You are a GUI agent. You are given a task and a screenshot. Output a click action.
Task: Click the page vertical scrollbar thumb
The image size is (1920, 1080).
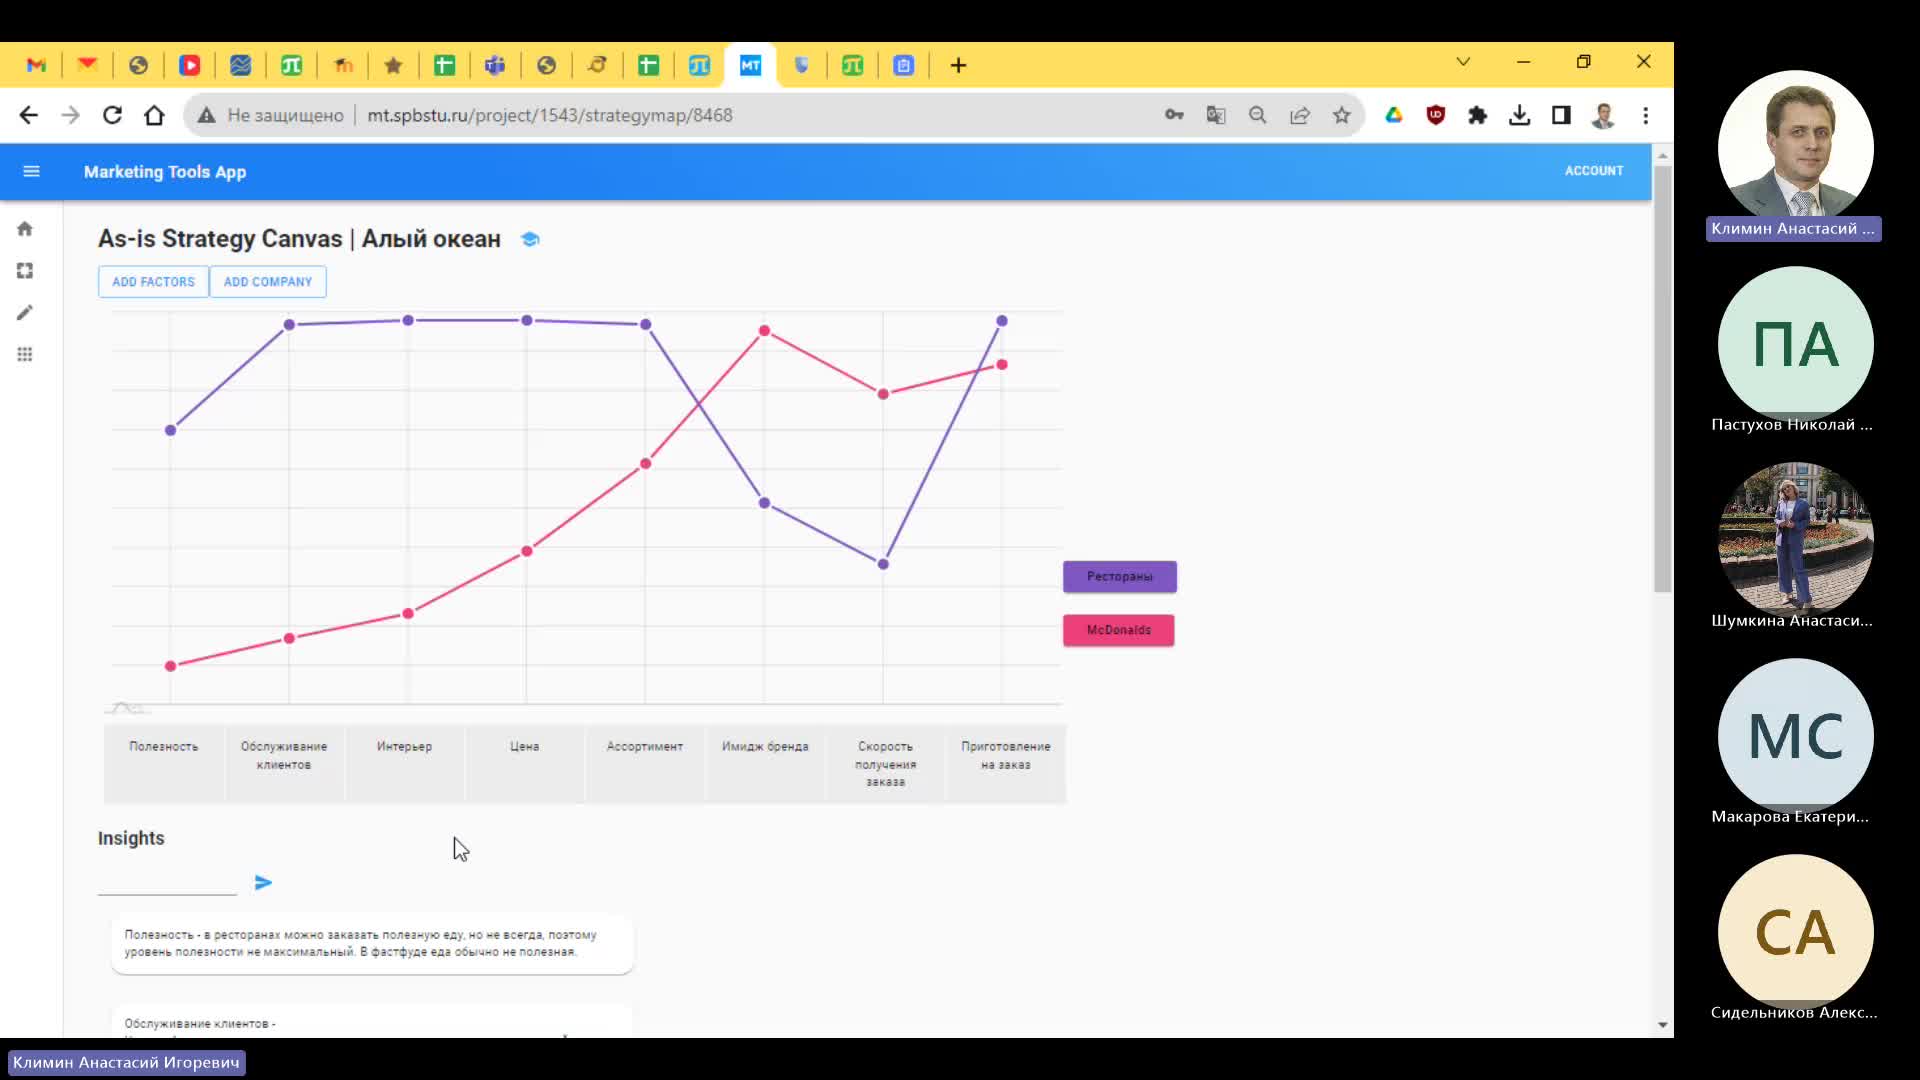pos(1662,380)
